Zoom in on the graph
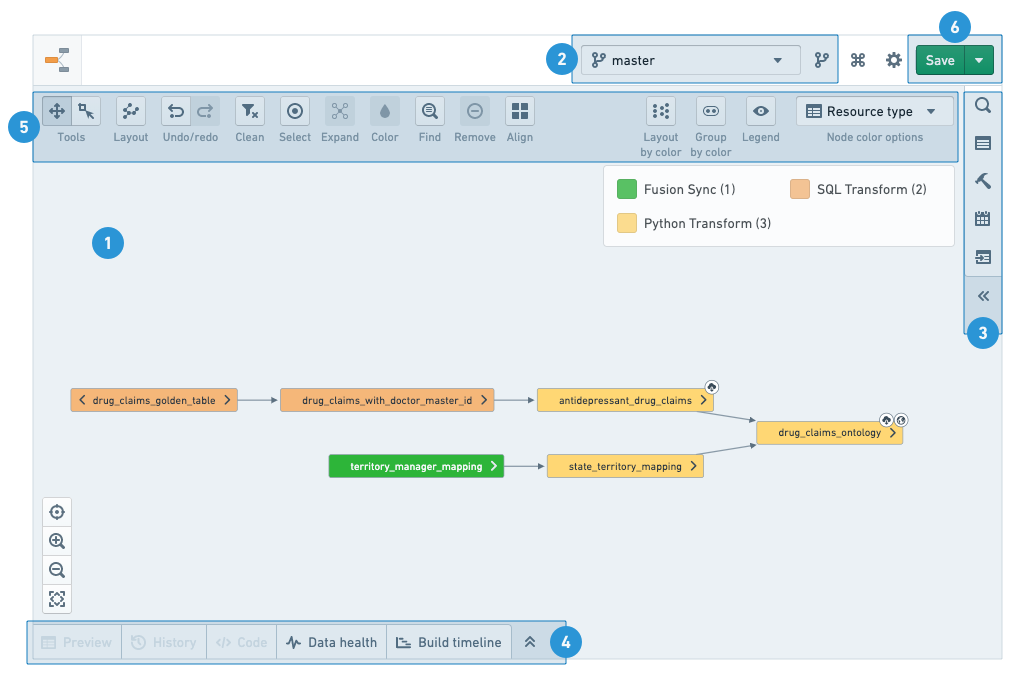Viewport: 1030px width, 682px height. [x=57, y=541]
